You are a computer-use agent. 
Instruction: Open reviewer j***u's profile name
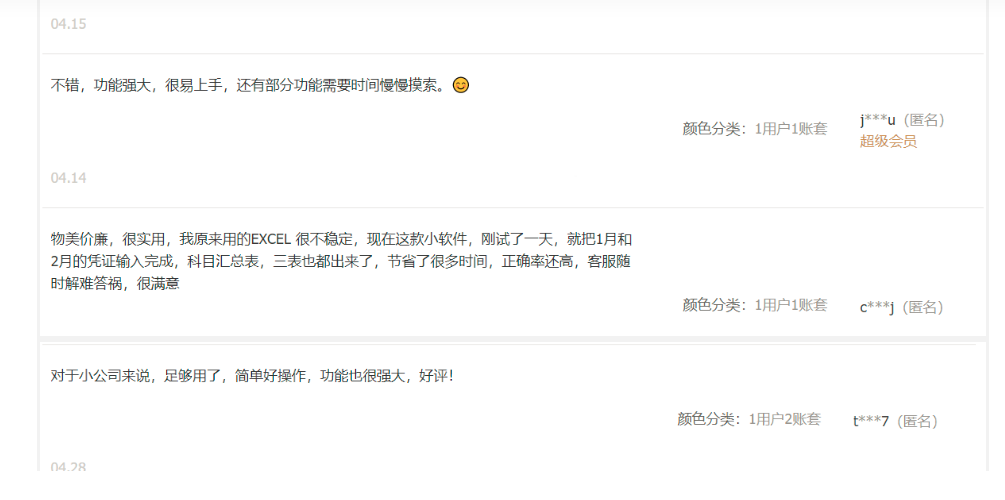click(877, 120)
